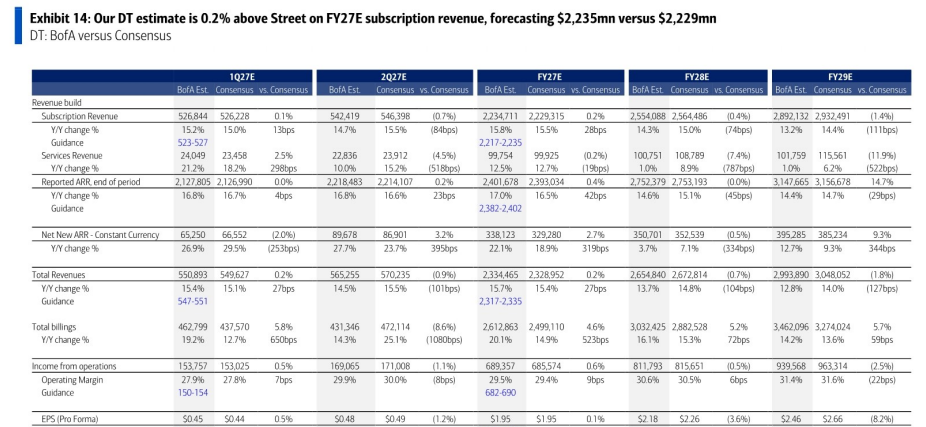Screen dimensions: 926x427
Task: Select the total billings cell 462,799
Action: point(191,327)
